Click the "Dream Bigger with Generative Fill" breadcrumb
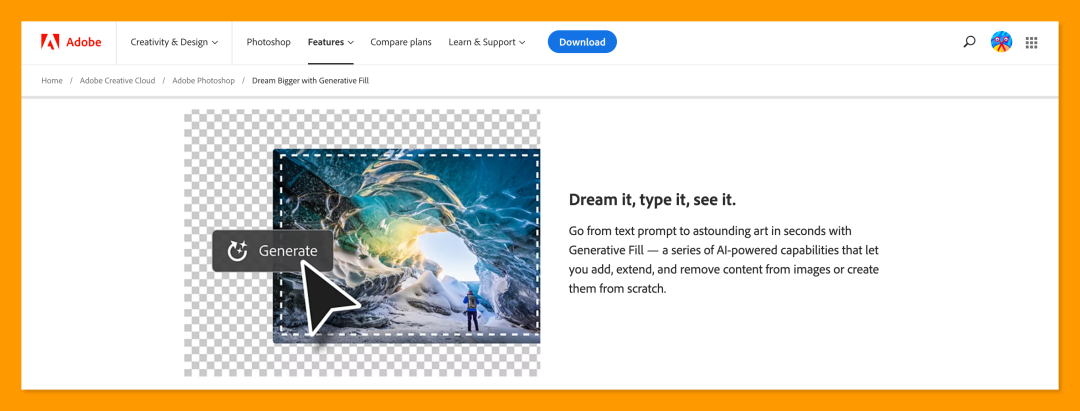 tap(311, 81)
